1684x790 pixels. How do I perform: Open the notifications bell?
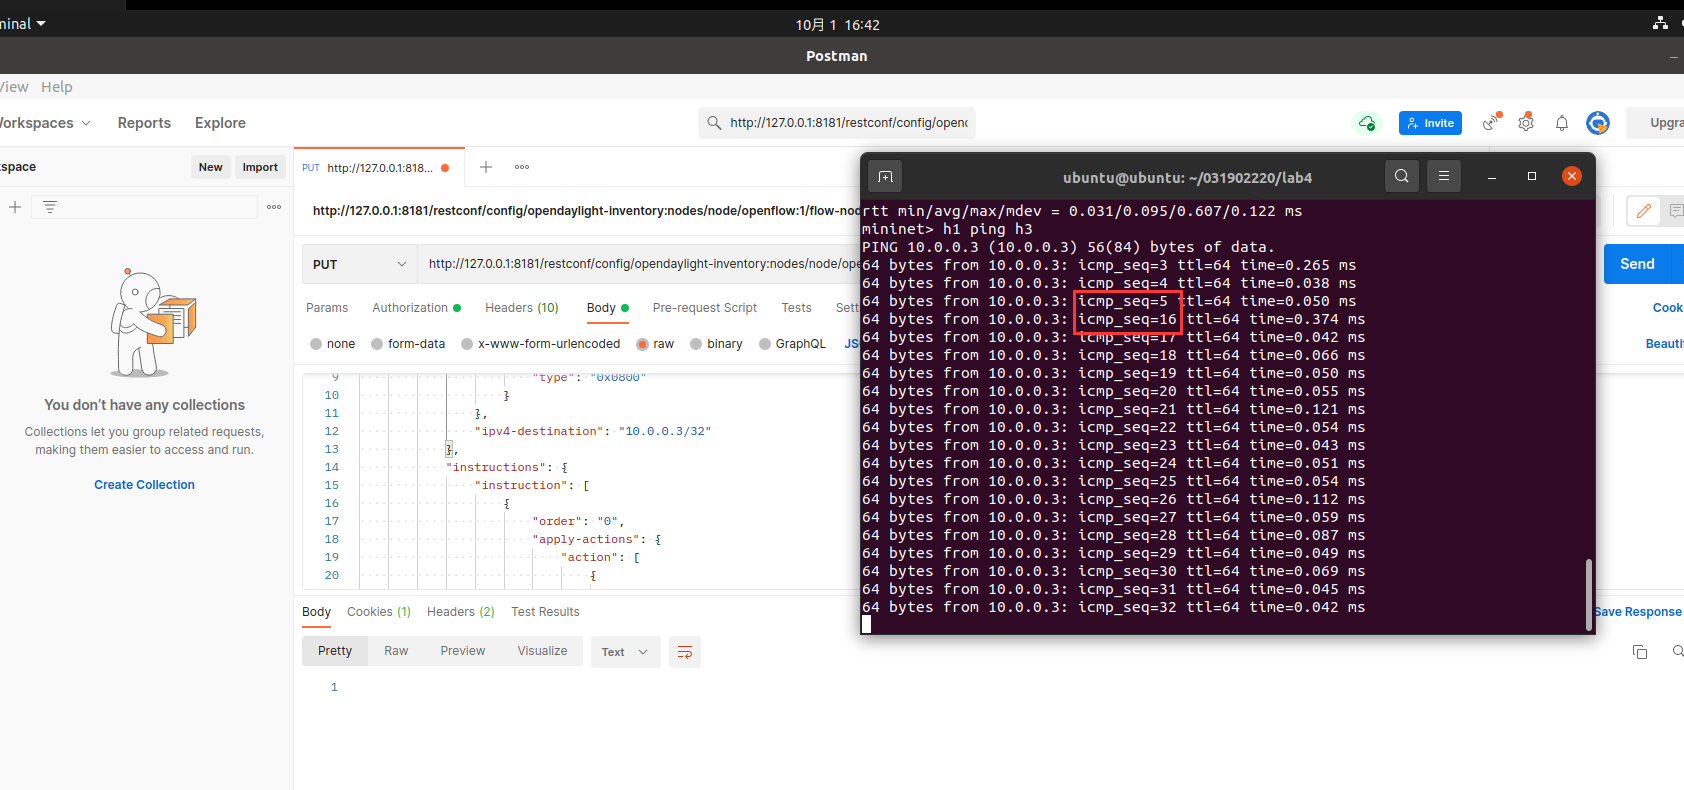1562,123
